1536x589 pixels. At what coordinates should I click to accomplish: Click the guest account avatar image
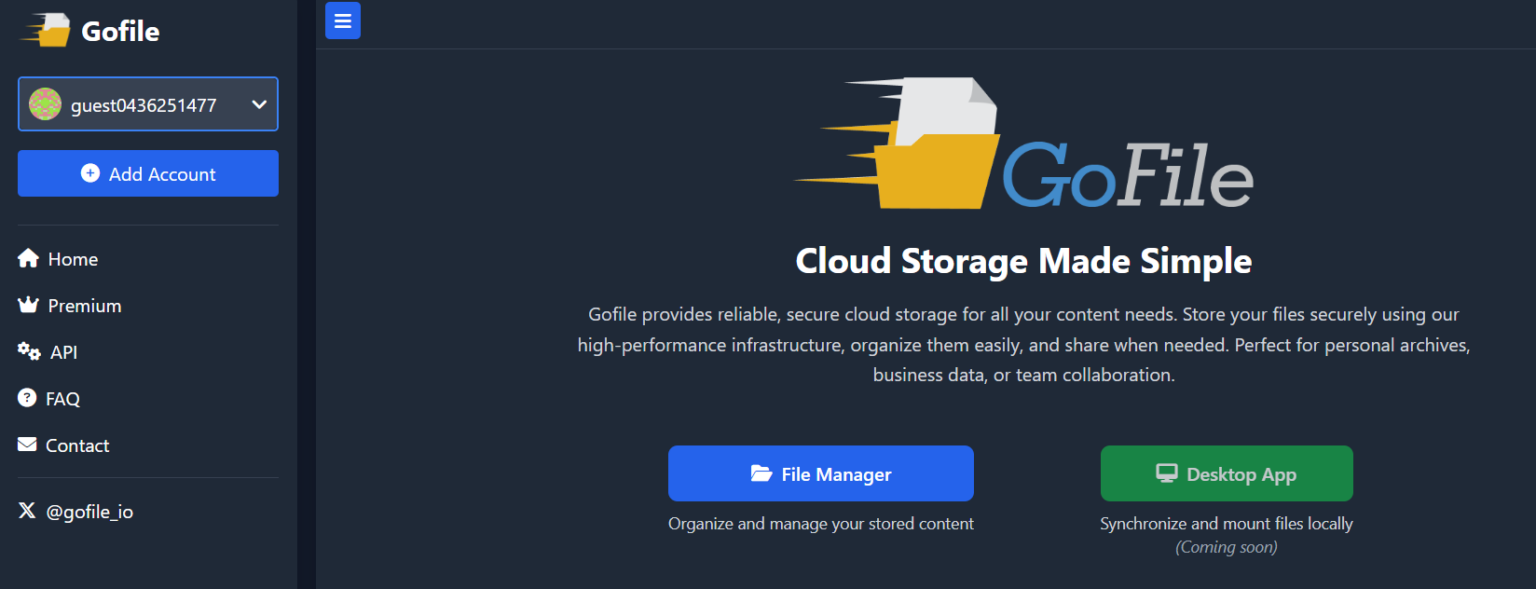[44, 104]
